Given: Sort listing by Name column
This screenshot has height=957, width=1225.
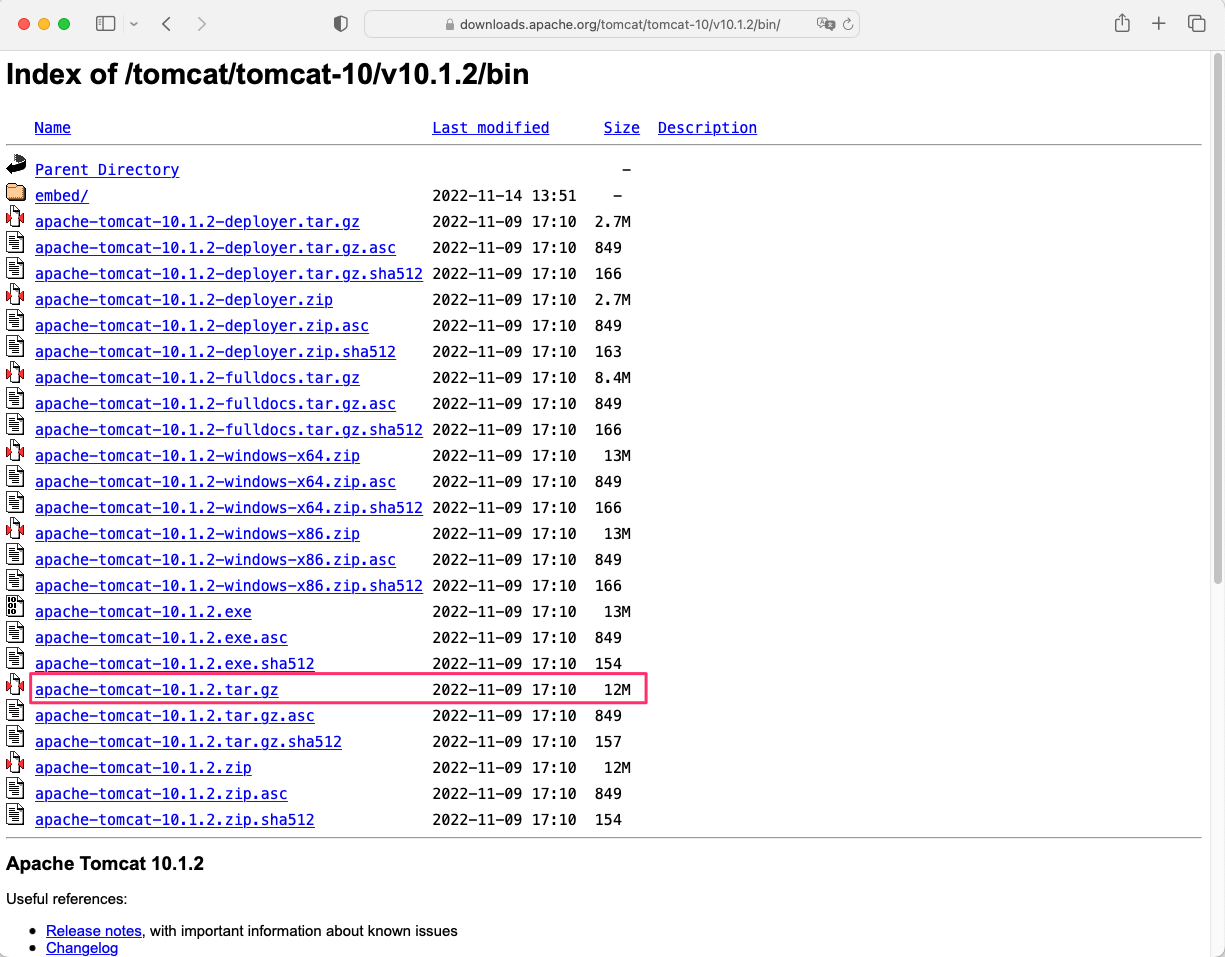Looking at the screenshot, I should click(52, 128).
